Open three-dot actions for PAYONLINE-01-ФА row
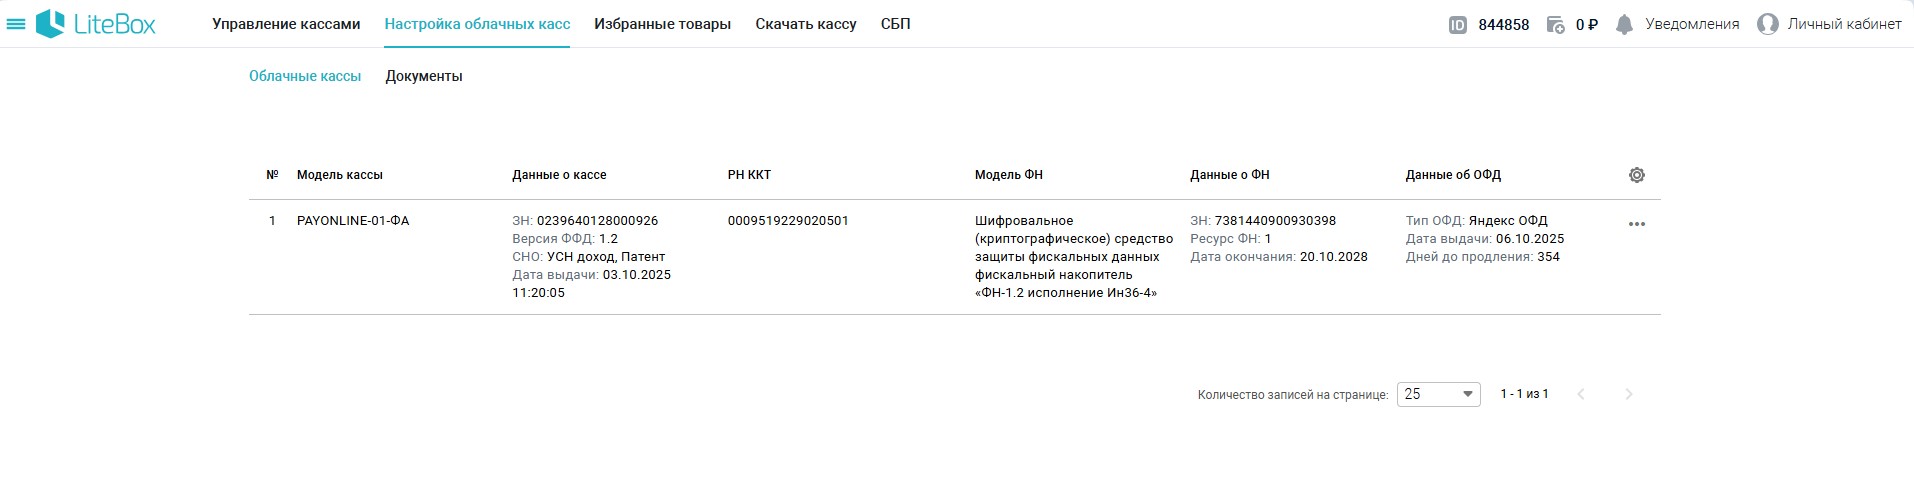The height and width of the screenshot is (483, 1914). (1636, 224)
